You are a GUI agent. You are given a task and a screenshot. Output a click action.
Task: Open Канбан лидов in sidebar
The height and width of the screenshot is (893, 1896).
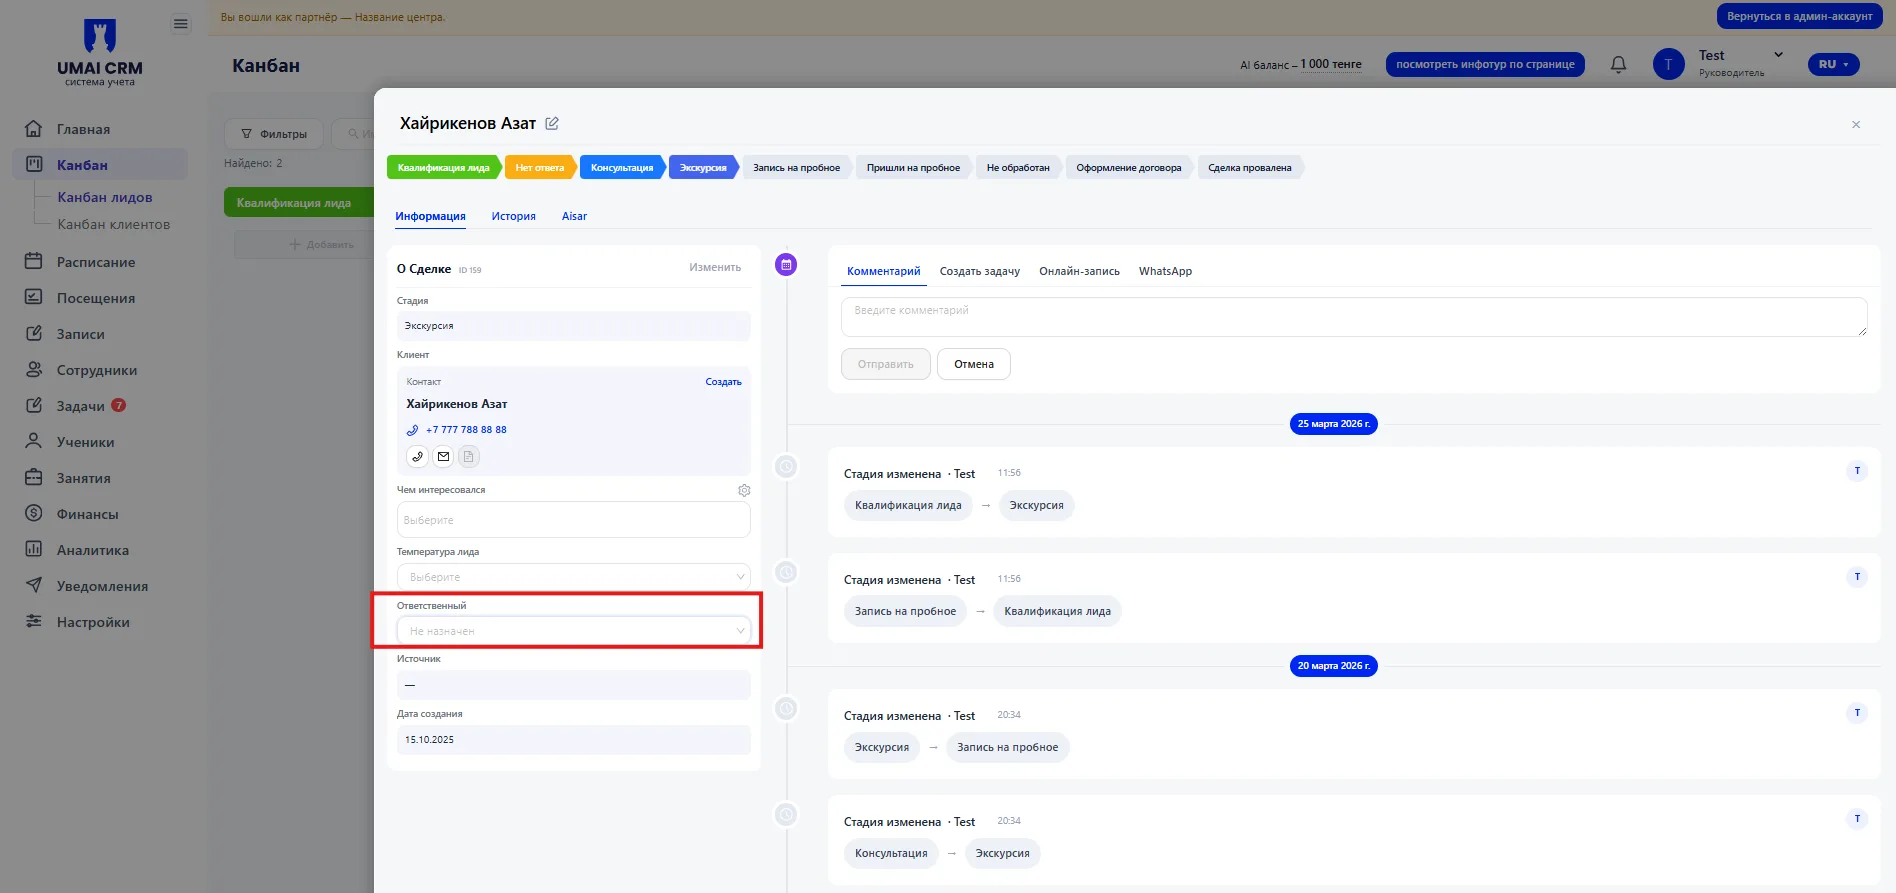pyautogui.click(x=105, y=197)
